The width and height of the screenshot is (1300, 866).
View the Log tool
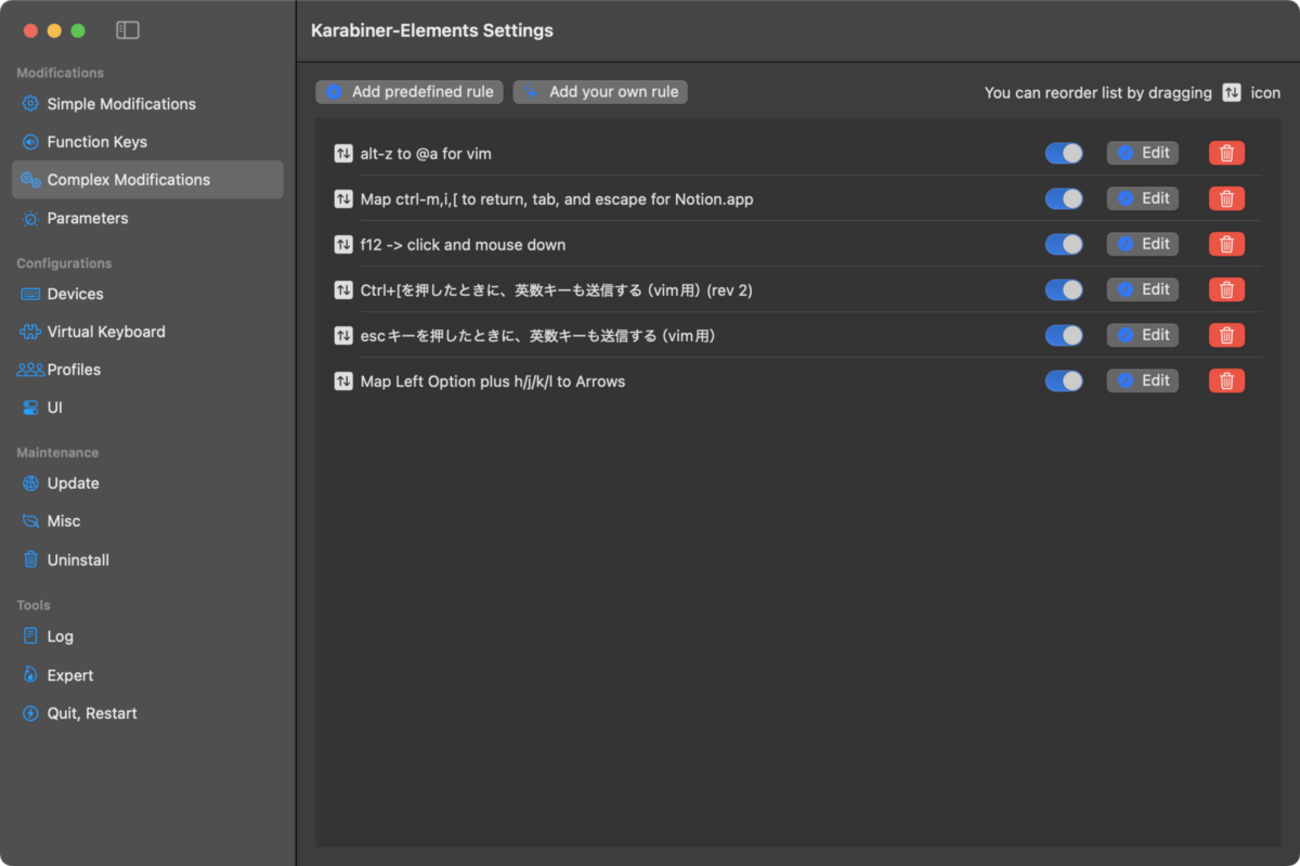coord(148,636)
